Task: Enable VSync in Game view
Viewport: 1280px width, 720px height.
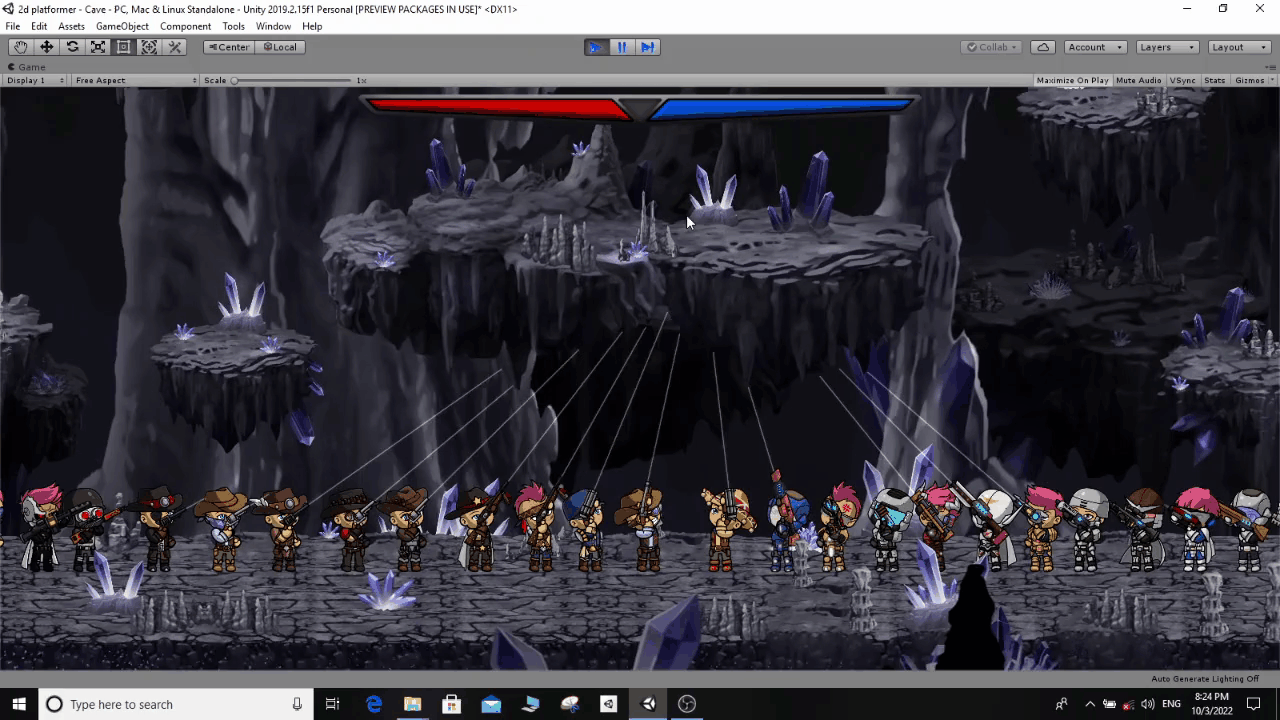Action: [x=1183, y=80]
